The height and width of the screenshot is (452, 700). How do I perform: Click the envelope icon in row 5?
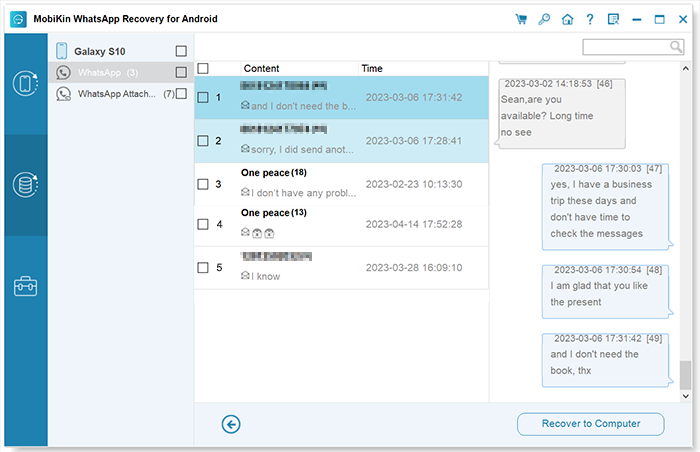pos(245,275)
